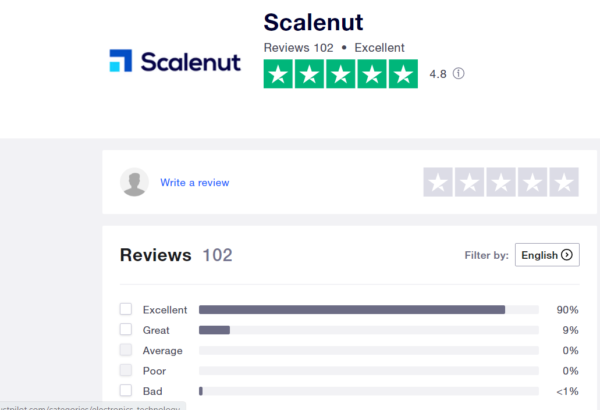
Task: Select the fourth empty rating star
Action: (x=532, y=182)
